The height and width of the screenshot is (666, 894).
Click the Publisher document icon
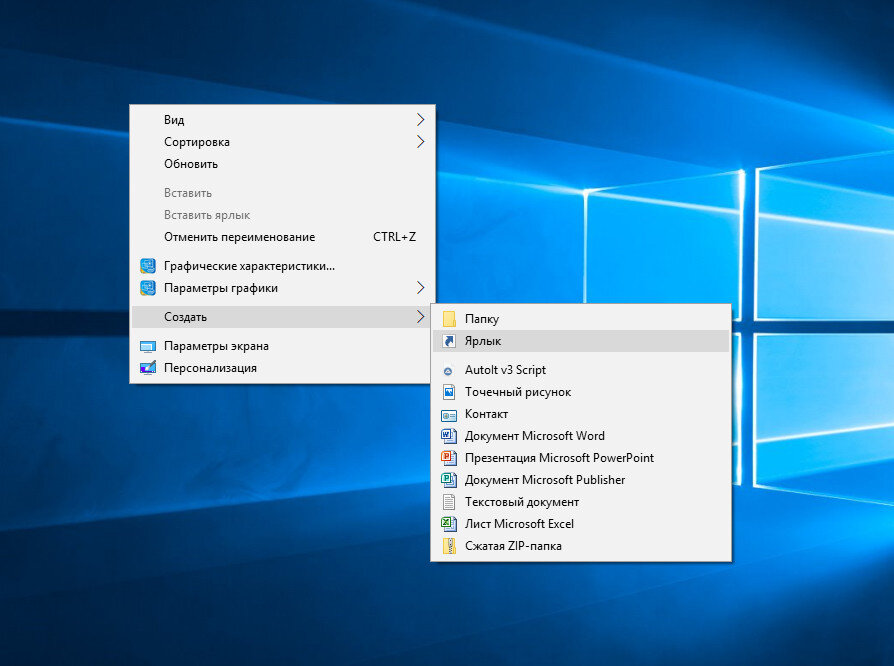click(x=449, y=480)
